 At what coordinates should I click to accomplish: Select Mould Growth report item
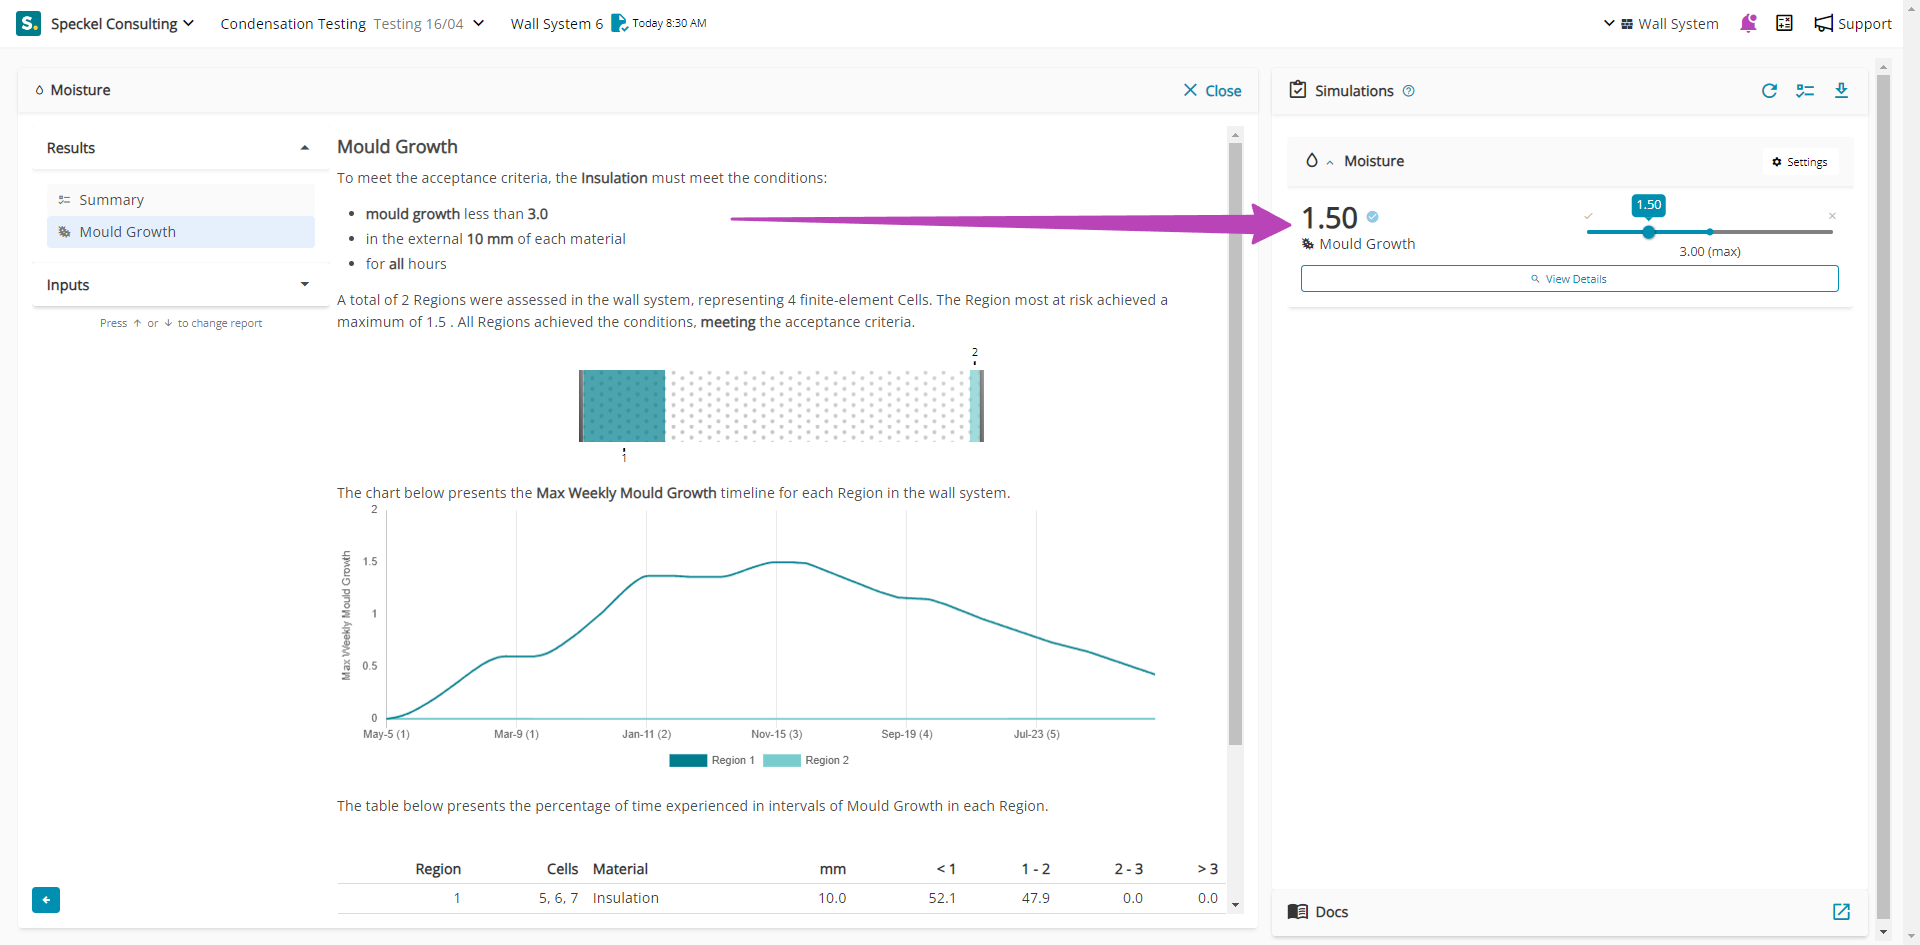[x=127, y=232]
